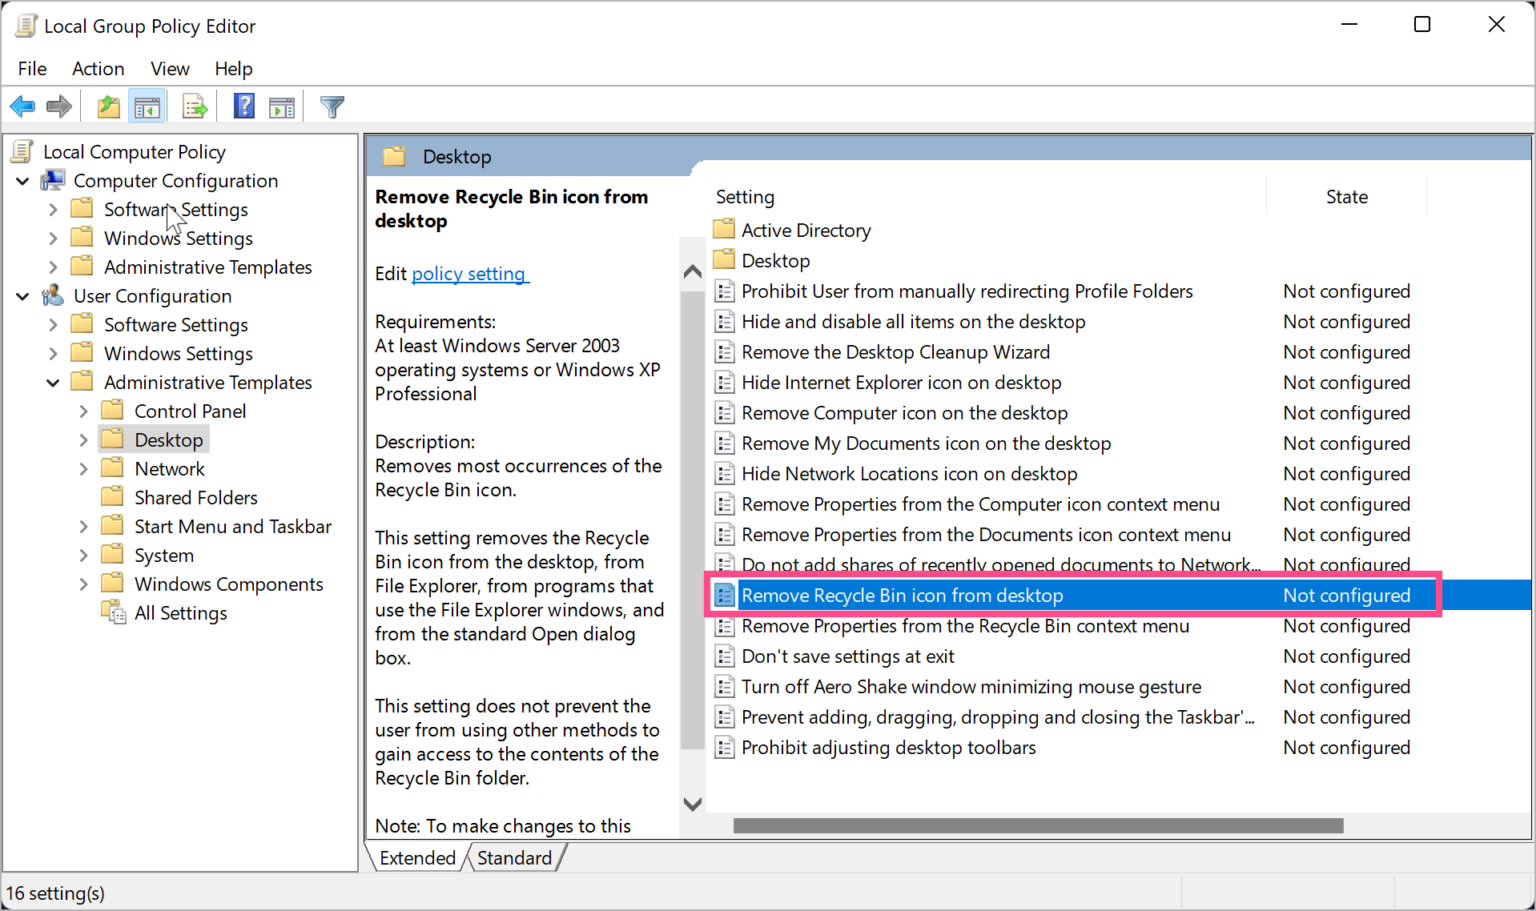Open the Help question mark icon

point(244,106)
